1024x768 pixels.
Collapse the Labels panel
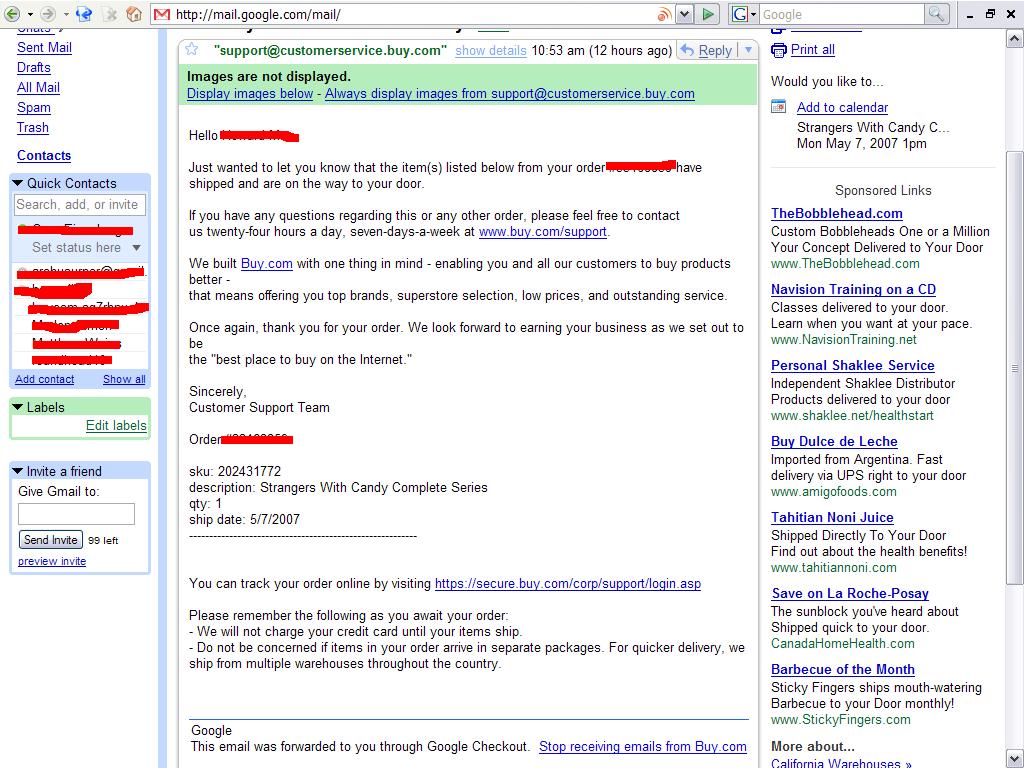[x=18, y=408]
